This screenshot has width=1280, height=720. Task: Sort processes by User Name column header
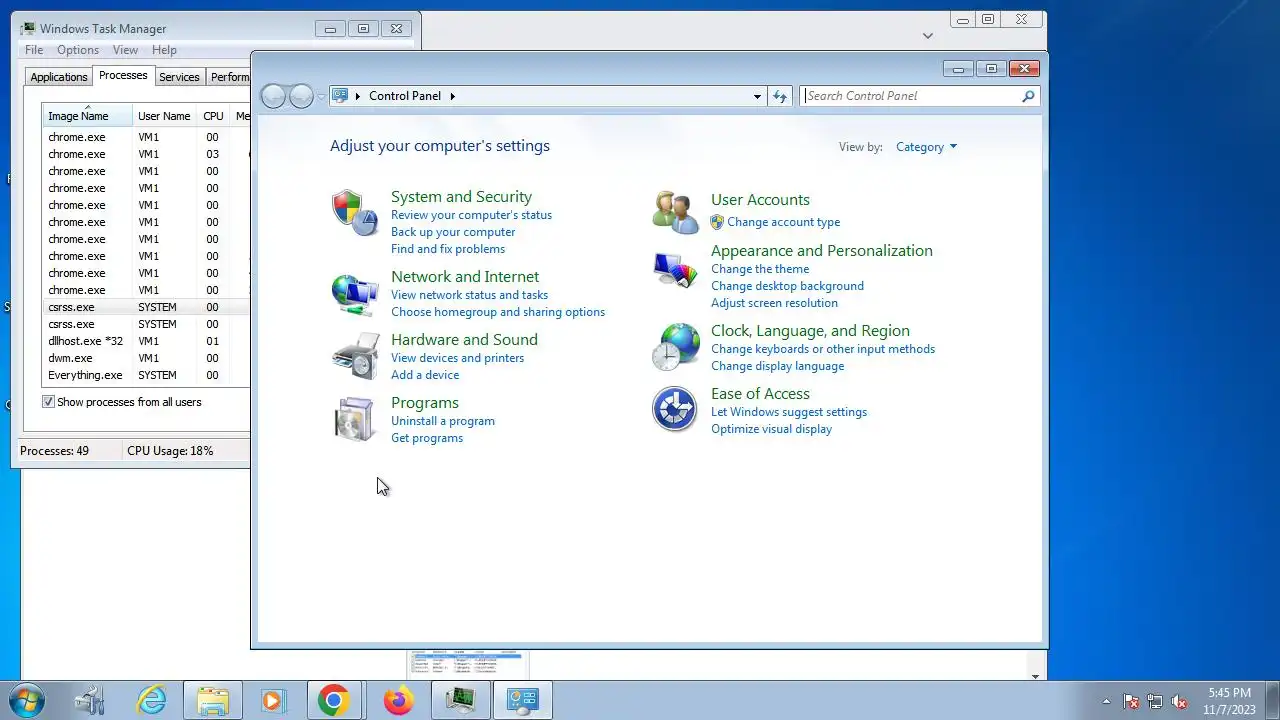tap(164, 116)
